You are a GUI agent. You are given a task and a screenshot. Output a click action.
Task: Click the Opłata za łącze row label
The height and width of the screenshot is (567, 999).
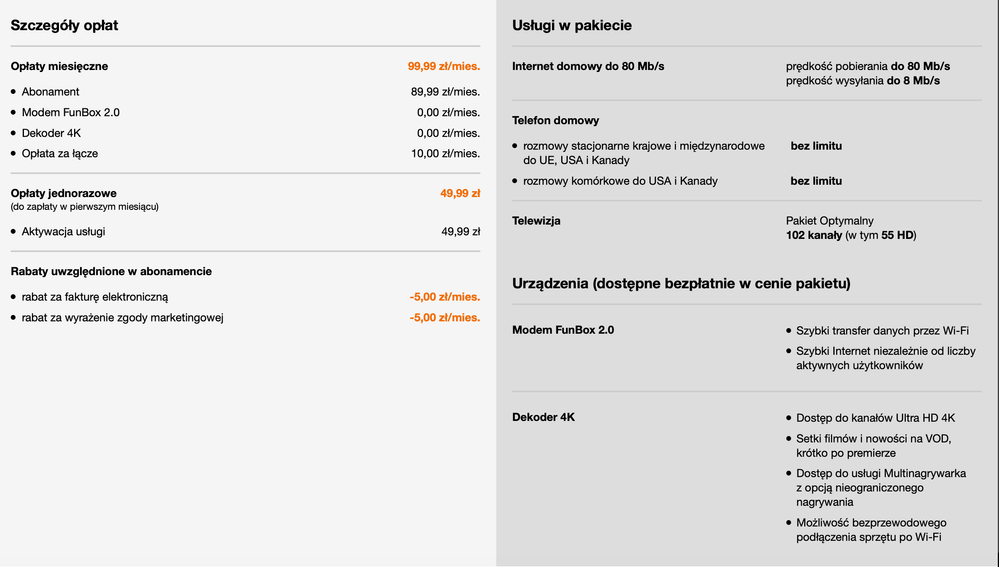coord(60,154)
